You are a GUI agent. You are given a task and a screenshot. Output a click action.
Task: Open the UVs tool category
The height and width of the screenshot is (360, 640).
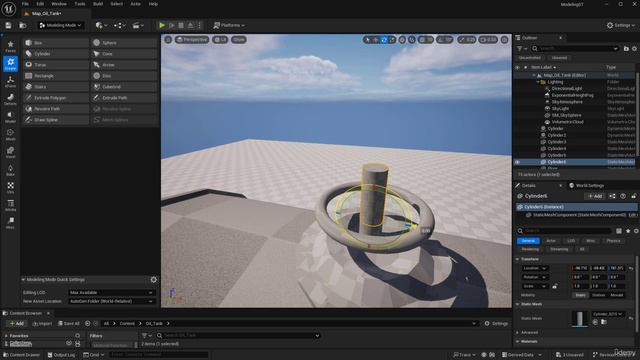[x=10, y=188]
